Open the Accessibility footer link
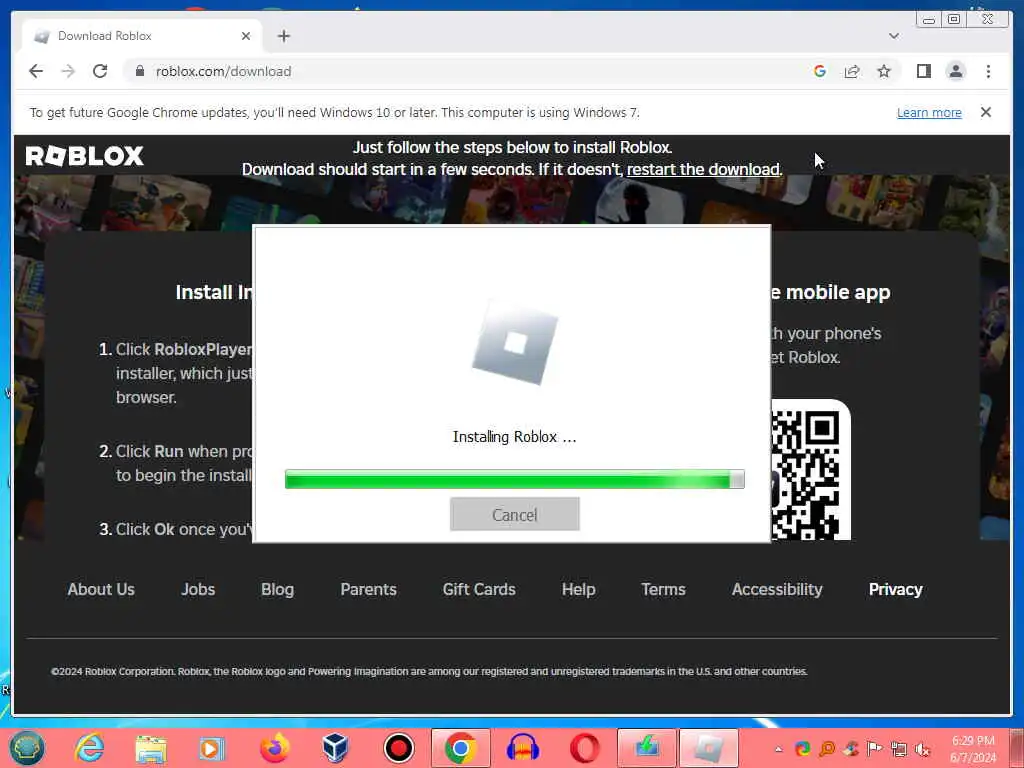 tap(777, 589)
